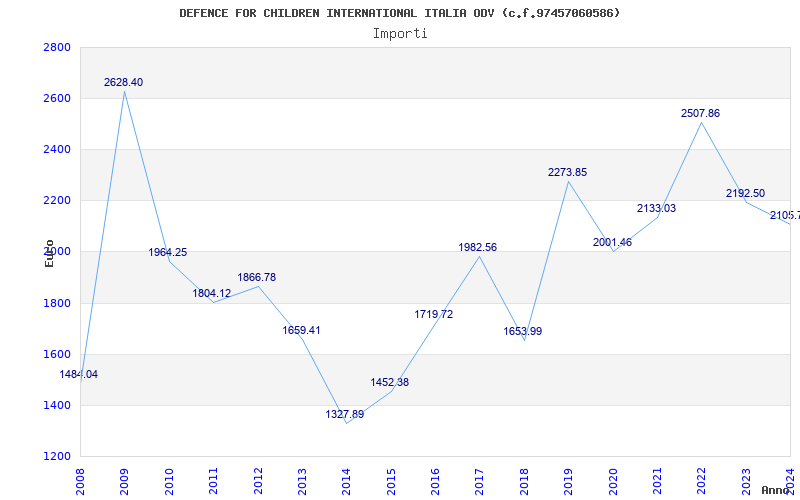800x500 pixels.
Task: Select the 2192.50 data label
Action: (x=745, y=193)
